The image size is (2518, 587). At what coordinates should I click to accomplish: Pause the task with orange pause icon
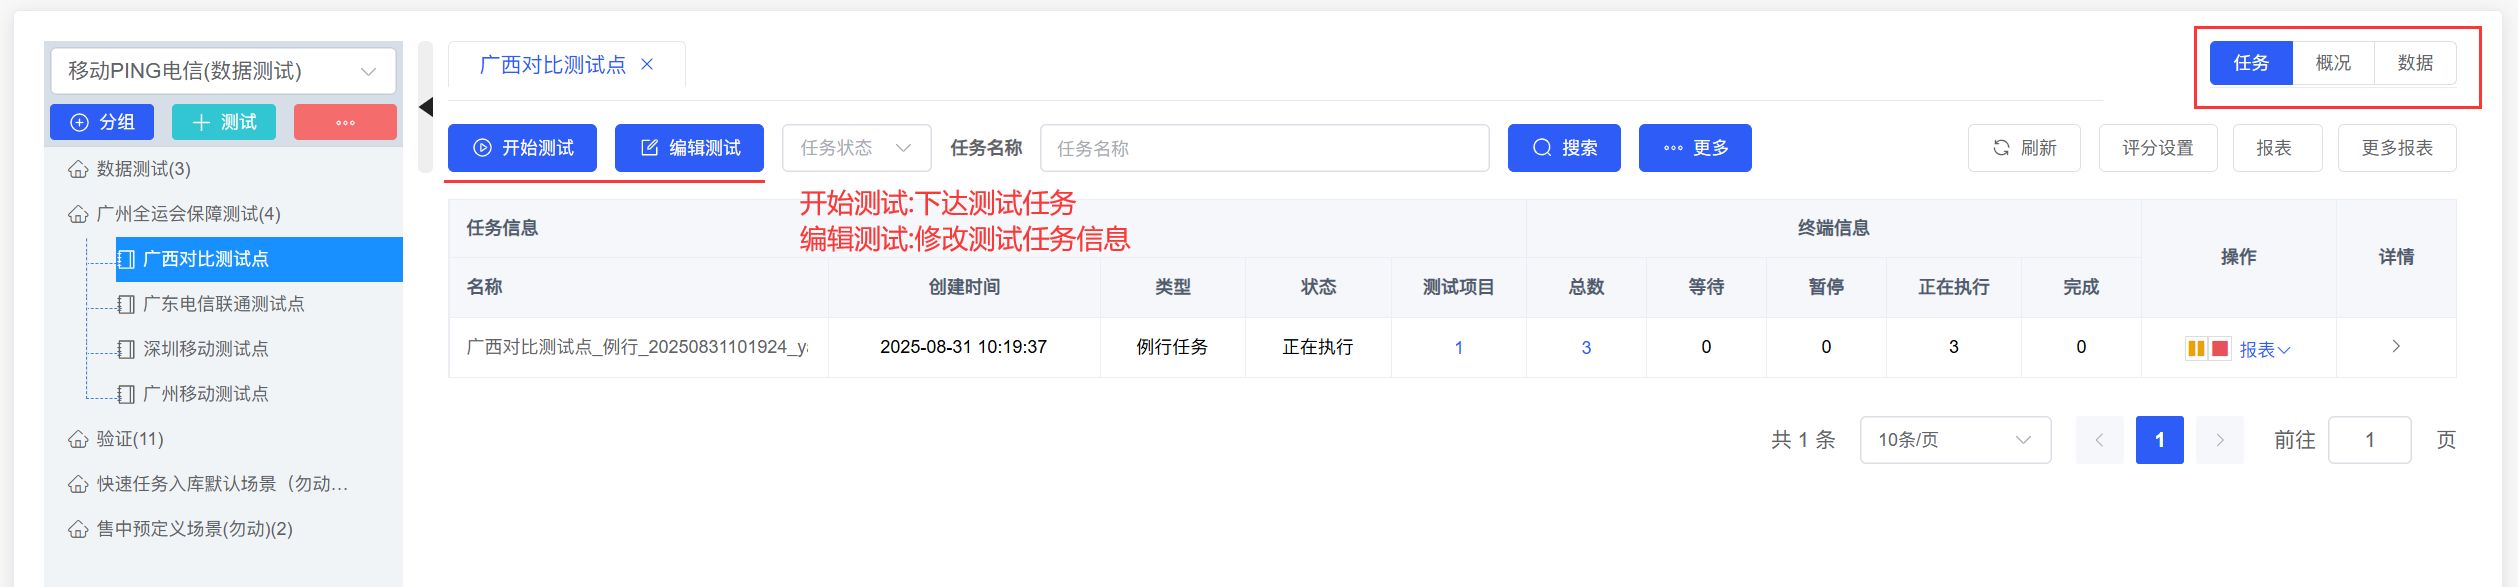(2196, 348)
